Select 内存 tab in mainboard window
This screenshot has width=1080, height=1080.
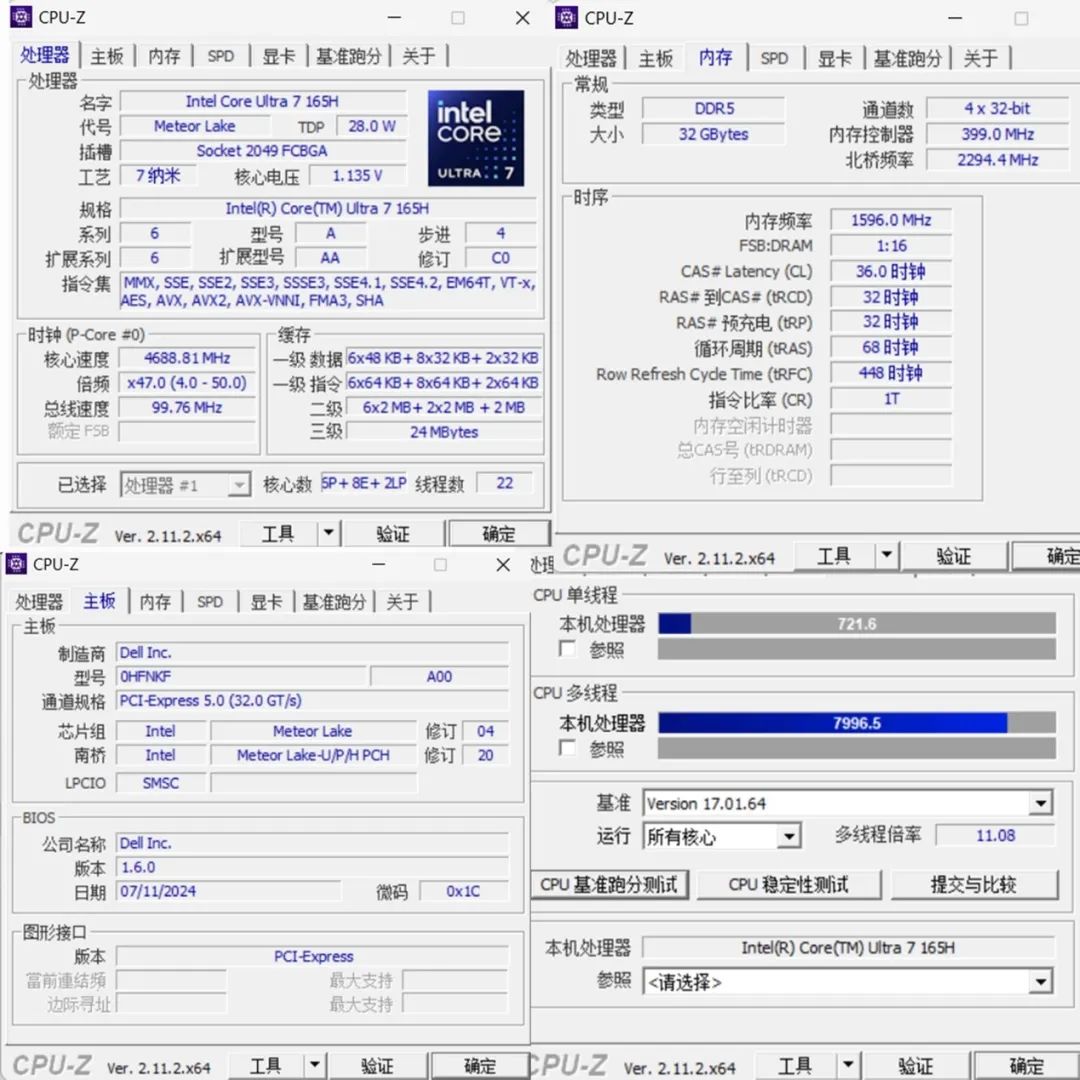(x=155, y=602)
